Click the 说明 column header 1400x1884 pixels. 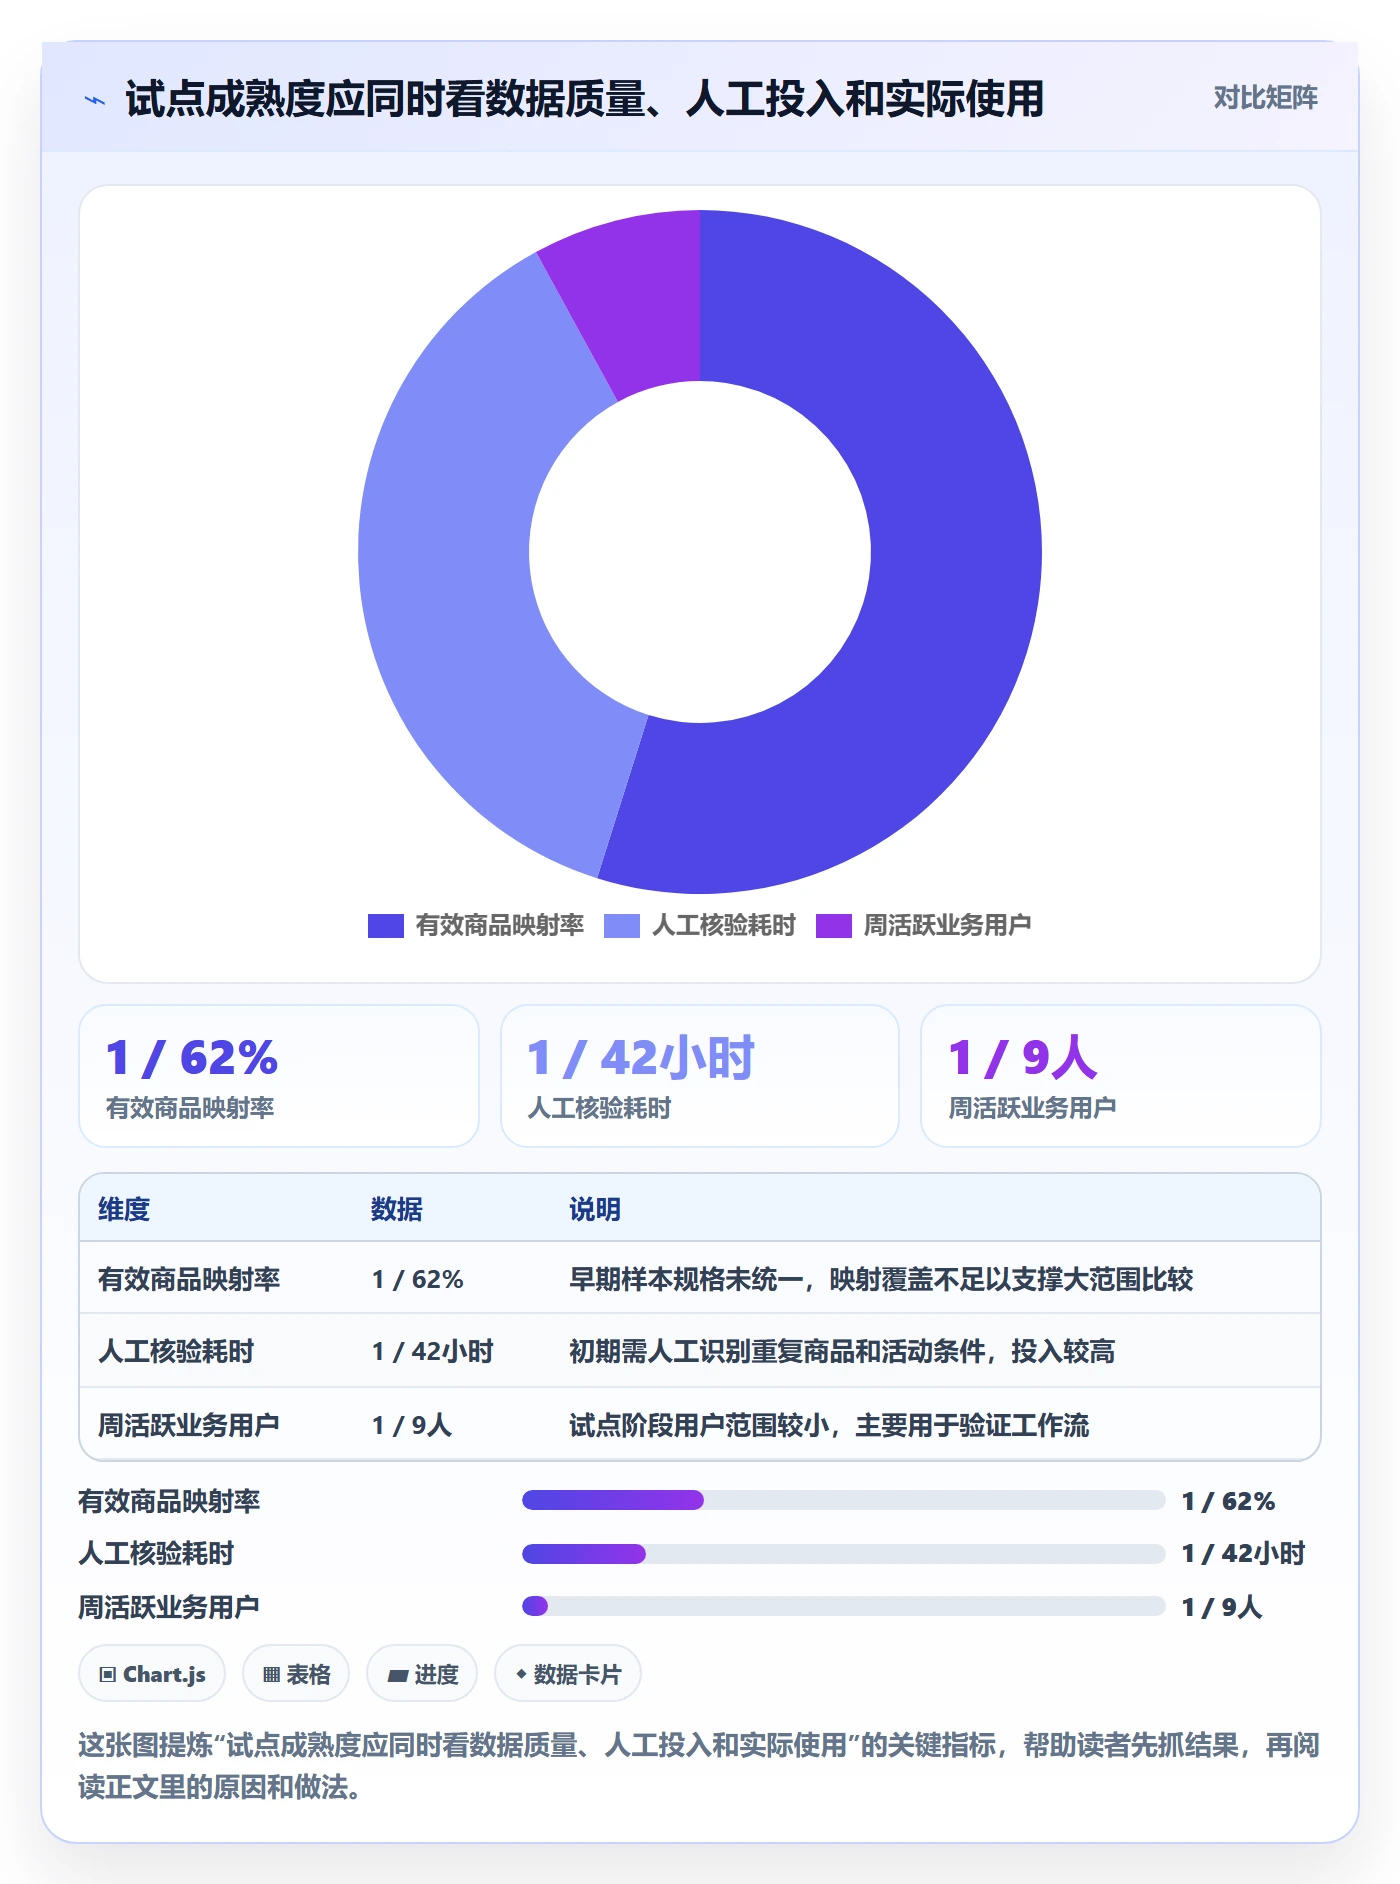595,1209
